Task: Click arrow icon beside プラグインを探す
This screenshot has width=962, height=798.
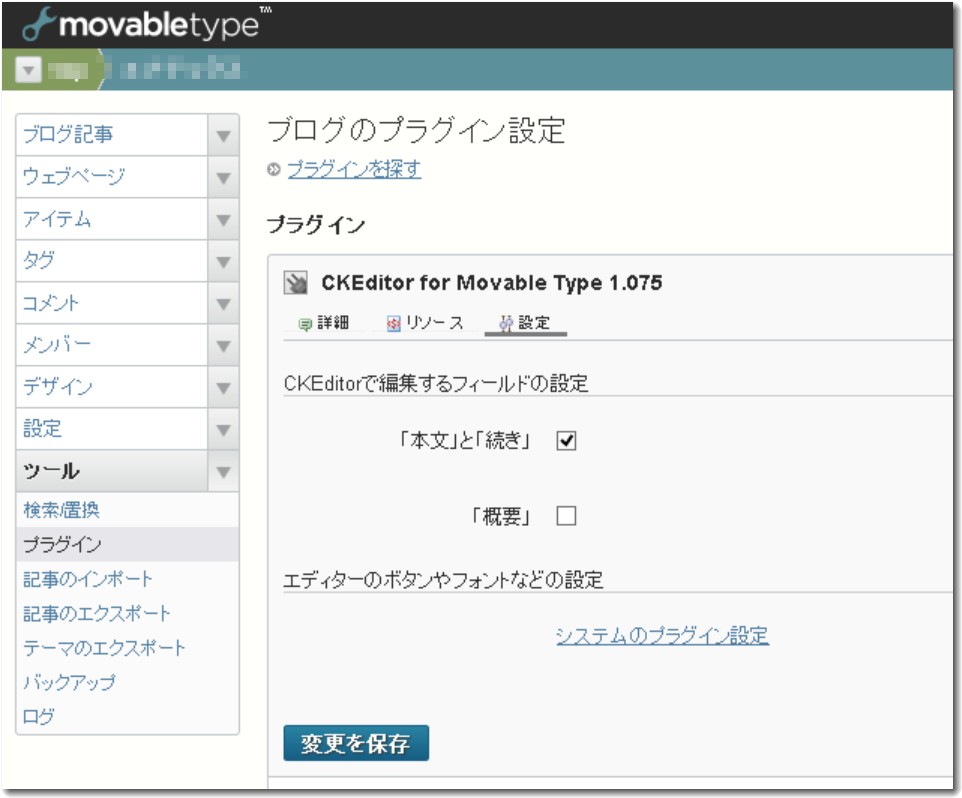Action: 274,170
